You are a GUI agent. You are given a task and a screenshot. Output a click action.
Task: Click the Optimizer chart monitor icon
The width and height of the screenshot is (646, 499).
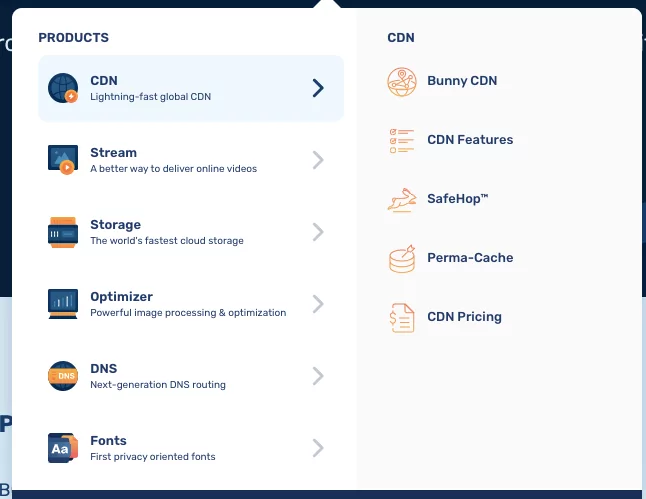coord(63,304)
